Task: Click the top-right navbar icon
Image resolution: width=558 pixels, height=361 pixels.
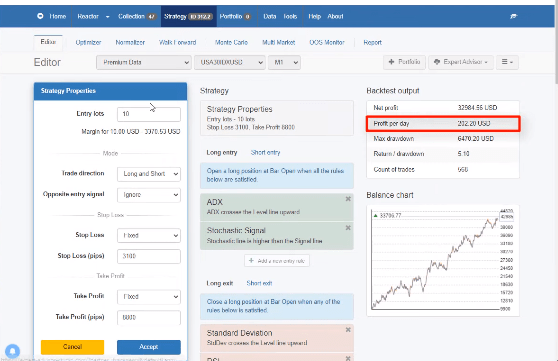Action: coord(513,16)
